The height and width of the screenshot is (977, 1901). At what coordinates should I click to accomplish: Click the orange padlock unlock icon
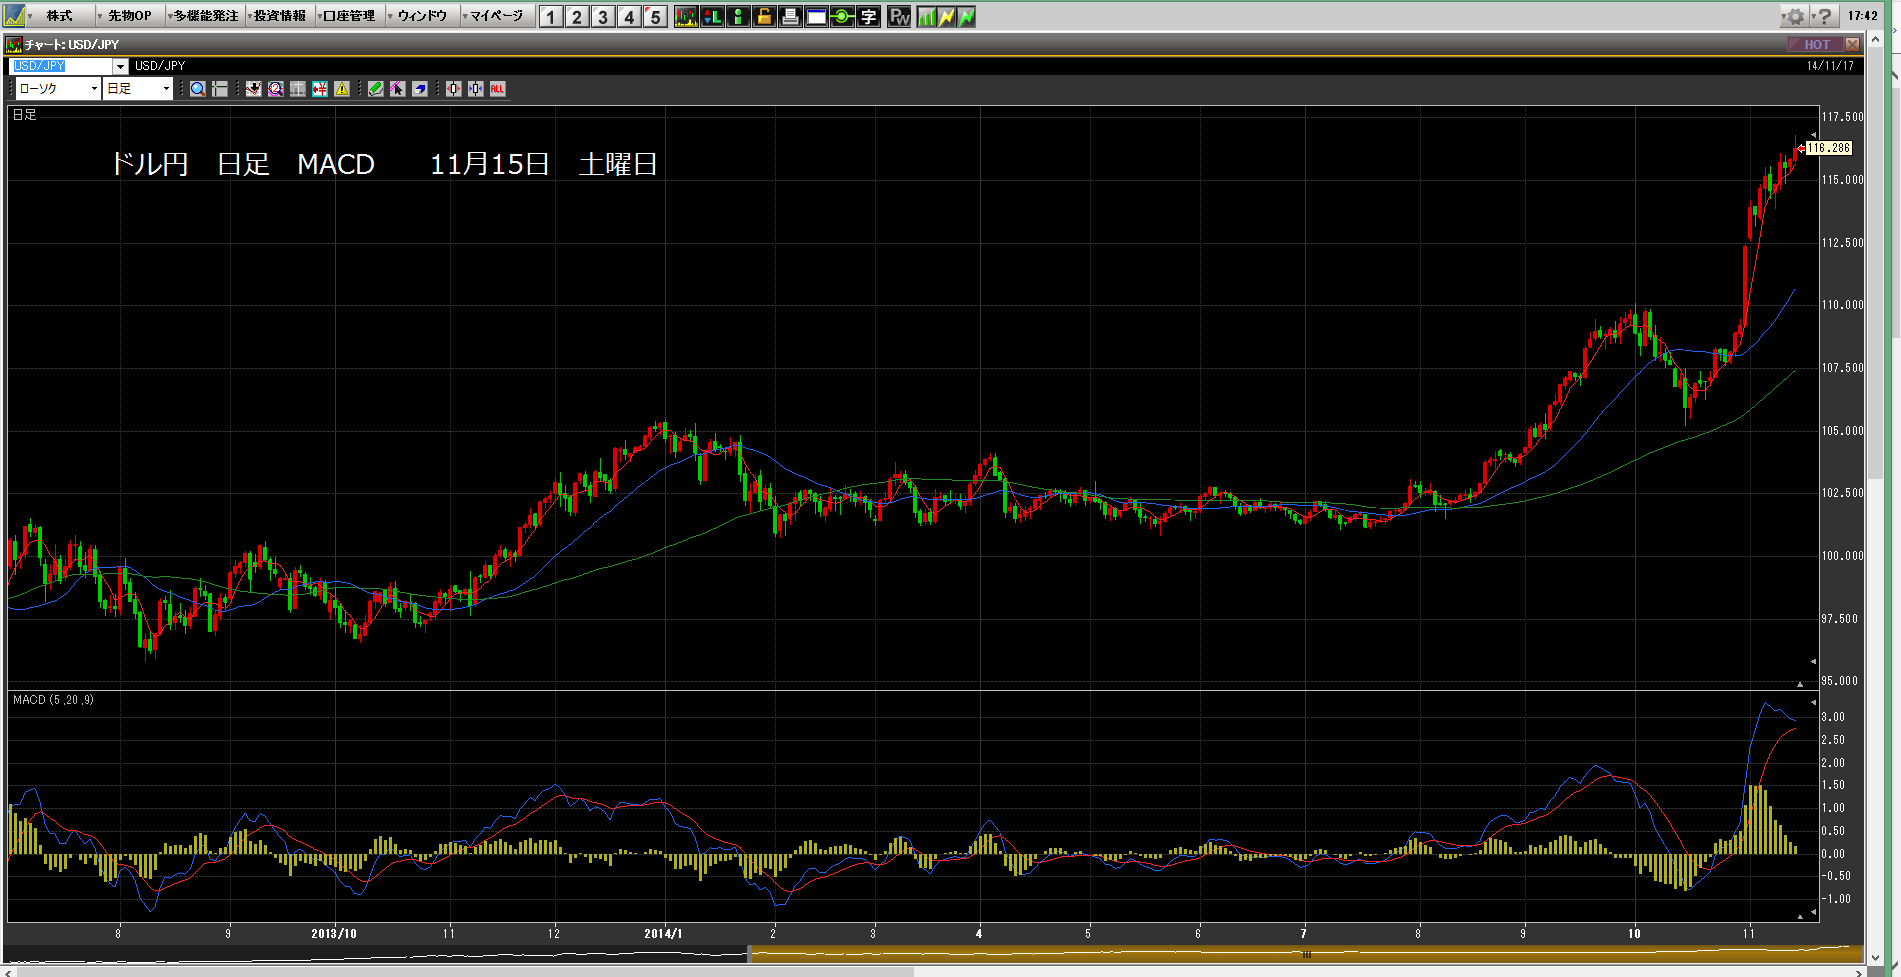[x=764, y=16]
